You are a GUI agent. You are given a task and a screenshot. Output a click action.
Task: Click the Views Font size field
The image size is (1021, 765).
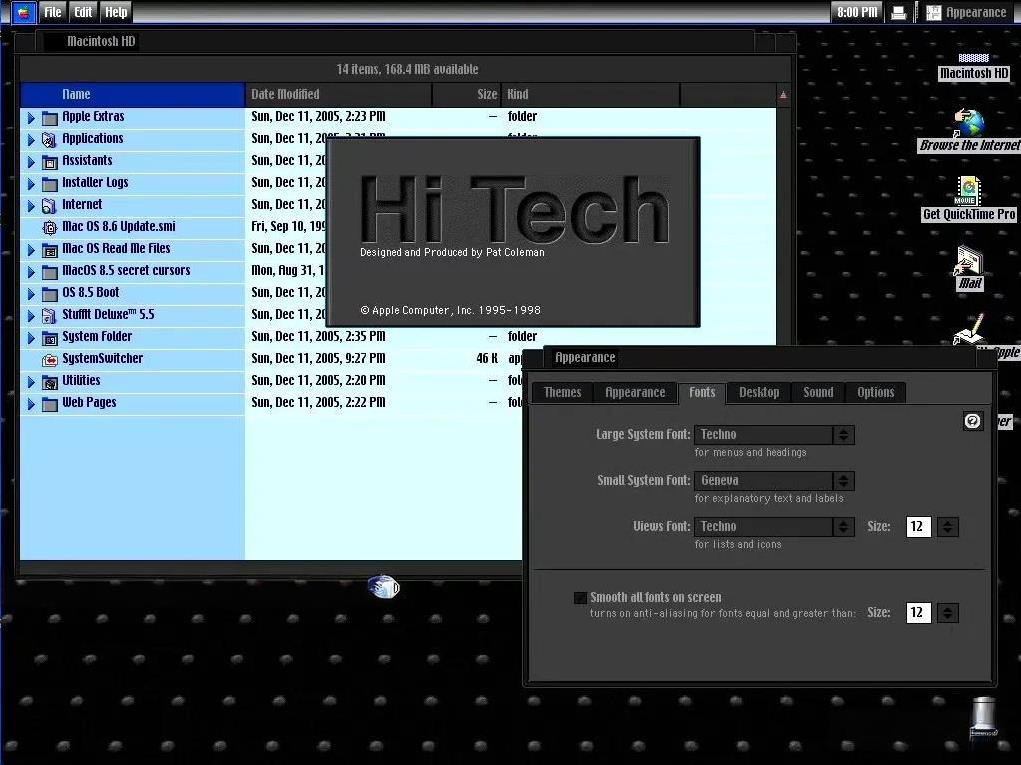918,526
